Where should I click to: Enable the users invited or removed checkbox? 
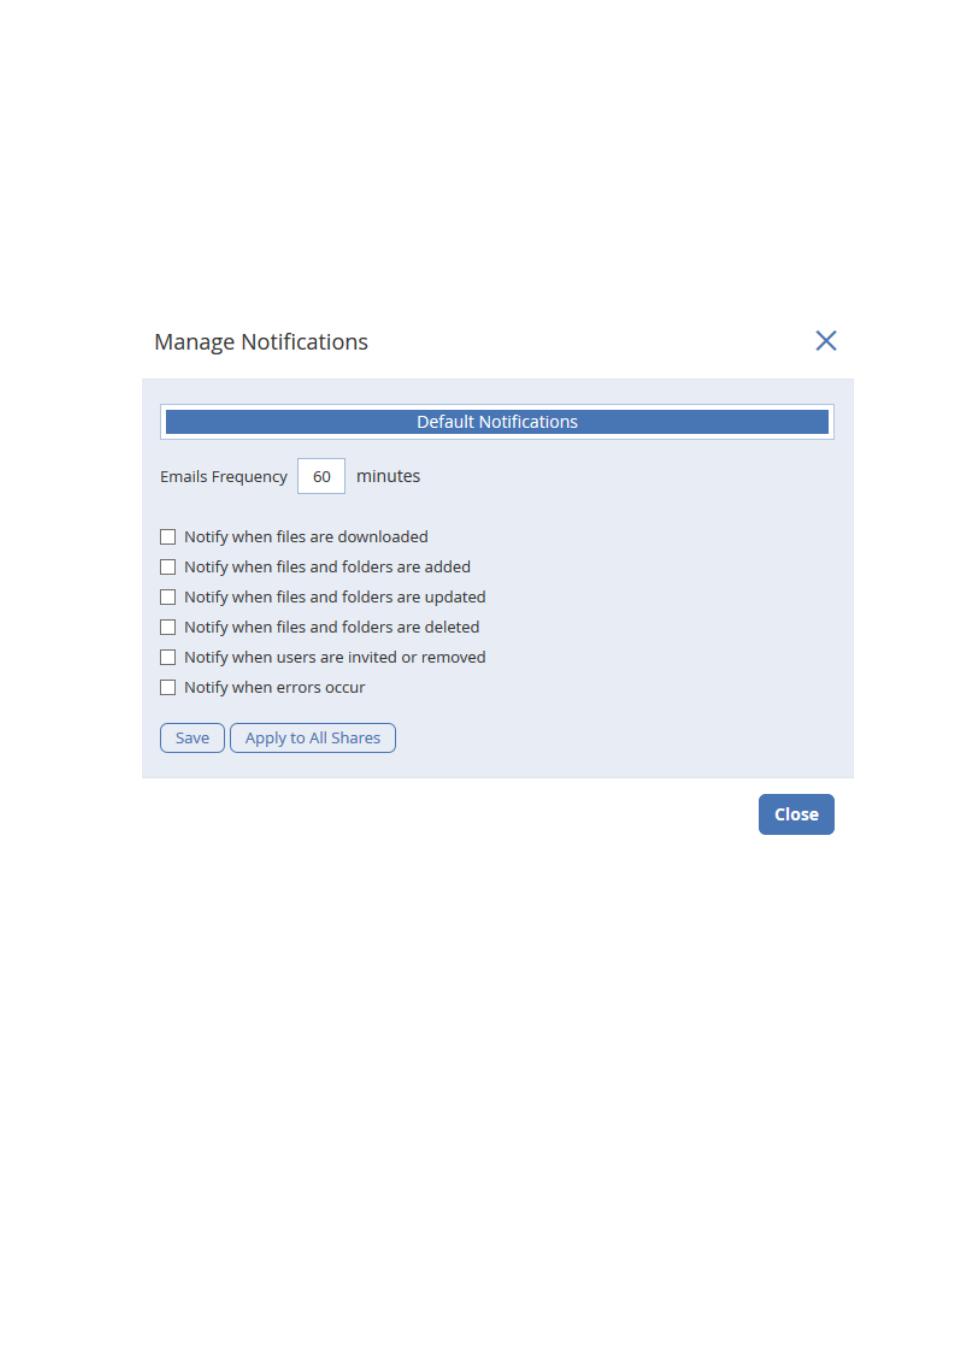(x=168, y=657)
